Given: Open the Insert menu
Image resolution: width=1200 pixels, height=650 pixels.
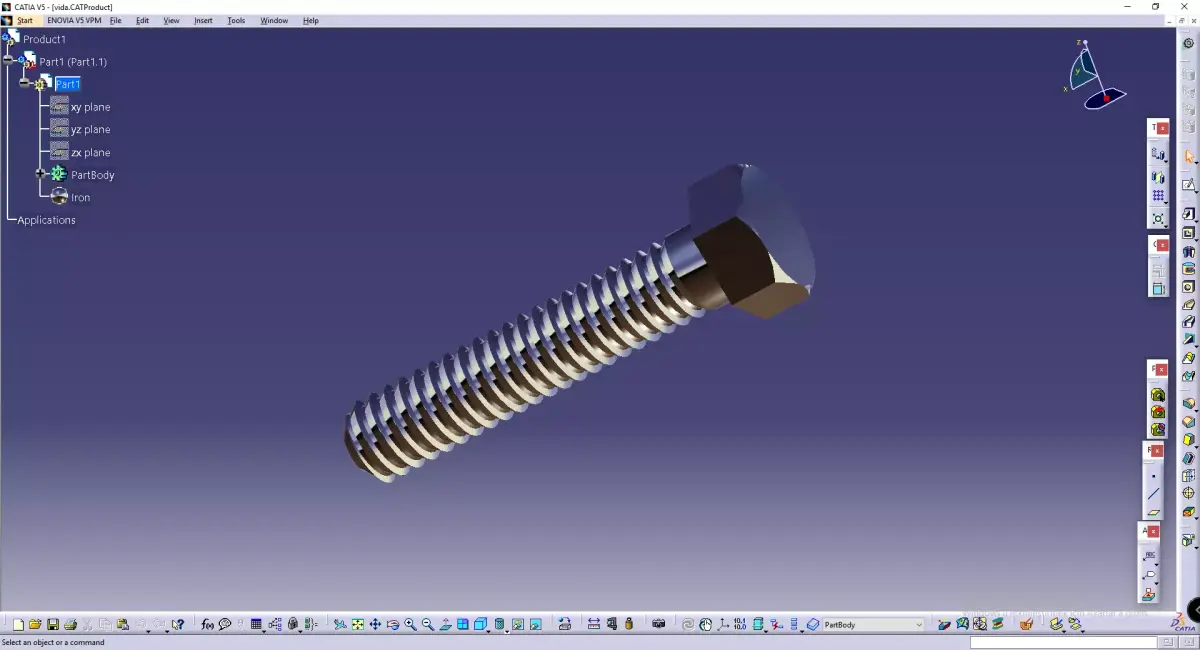Looking at the screenshot, I should [x=203, y=20].
